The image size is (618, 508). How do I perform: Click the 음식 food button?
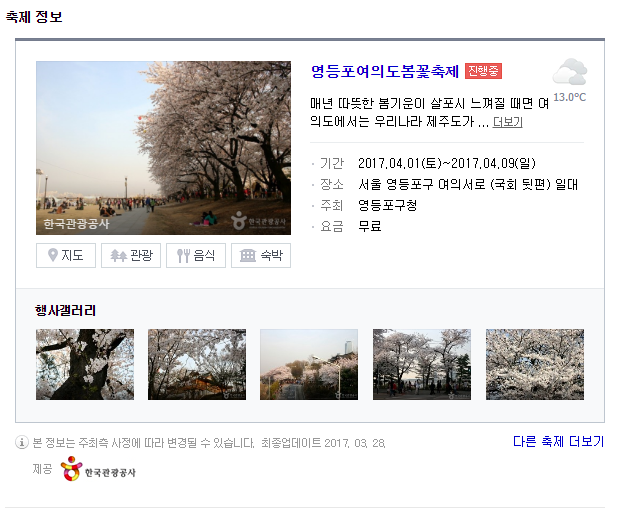click(196, 255)
